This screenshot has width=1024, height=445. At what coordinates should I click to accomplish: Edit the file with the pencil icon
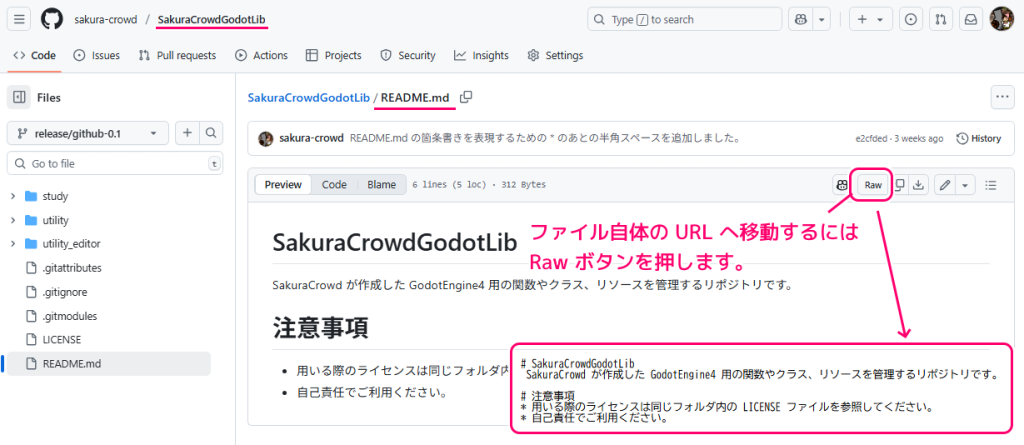coord(943,185)
